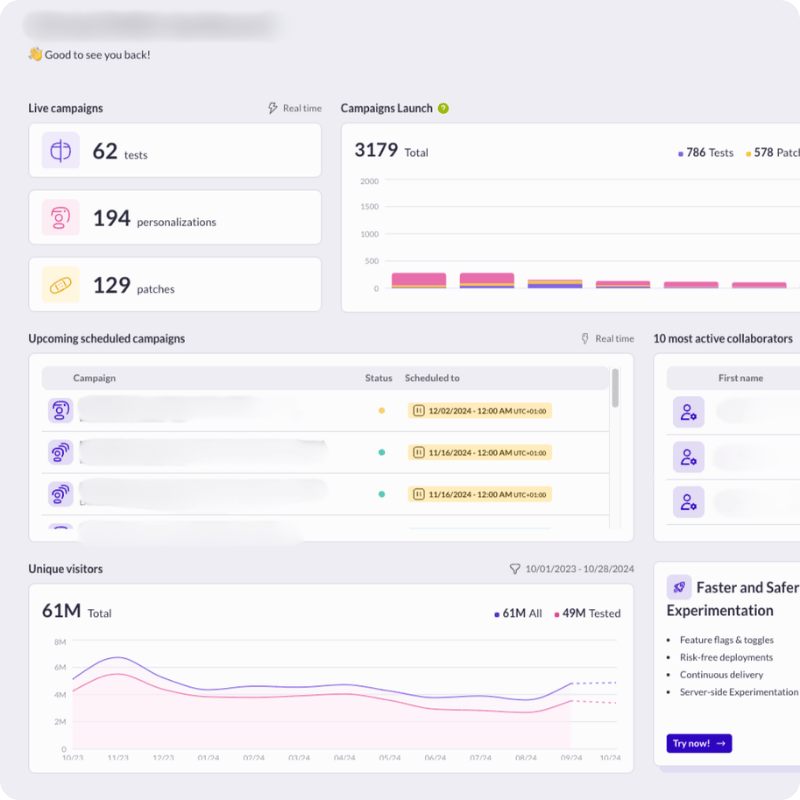Hide the 49M Tested series via legend
This screenshot has width=800, height=800.
pyautogui.click(x=588, y=613)
